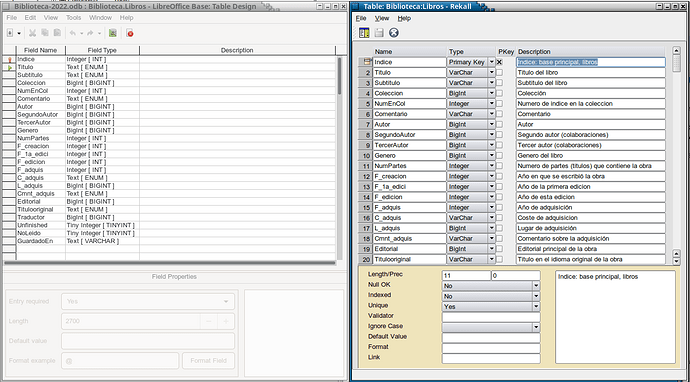The image size is (690, 382).
Task: Check the PKey checkbox for Comentario
Action: click(499, 114)
